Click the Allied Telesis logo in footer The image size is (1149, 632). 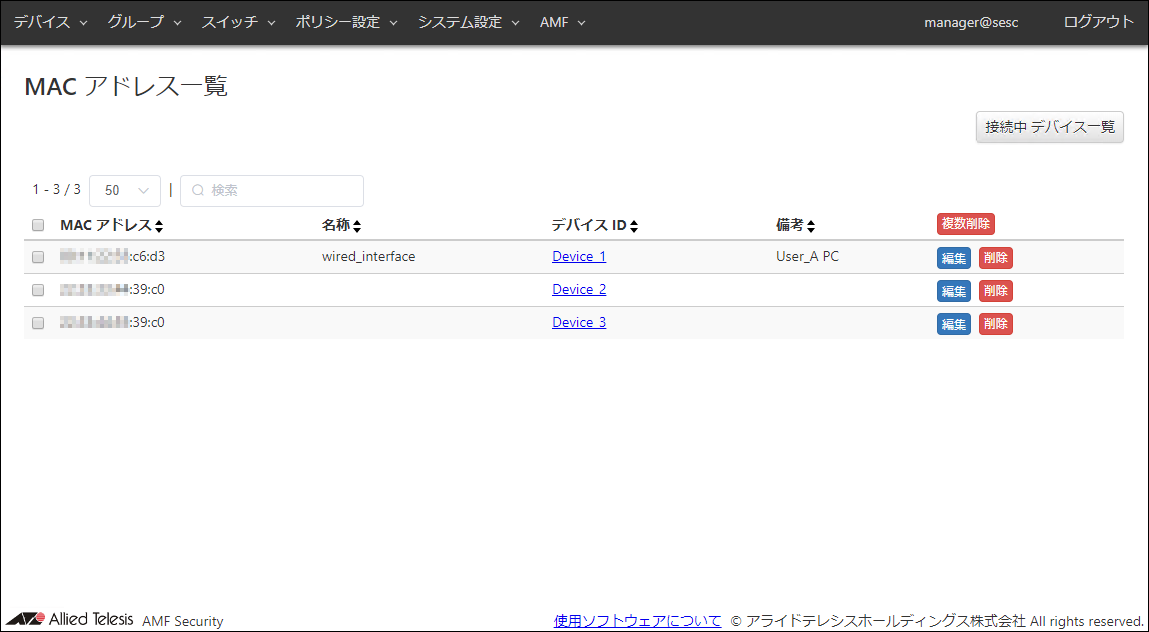(70, 619)
